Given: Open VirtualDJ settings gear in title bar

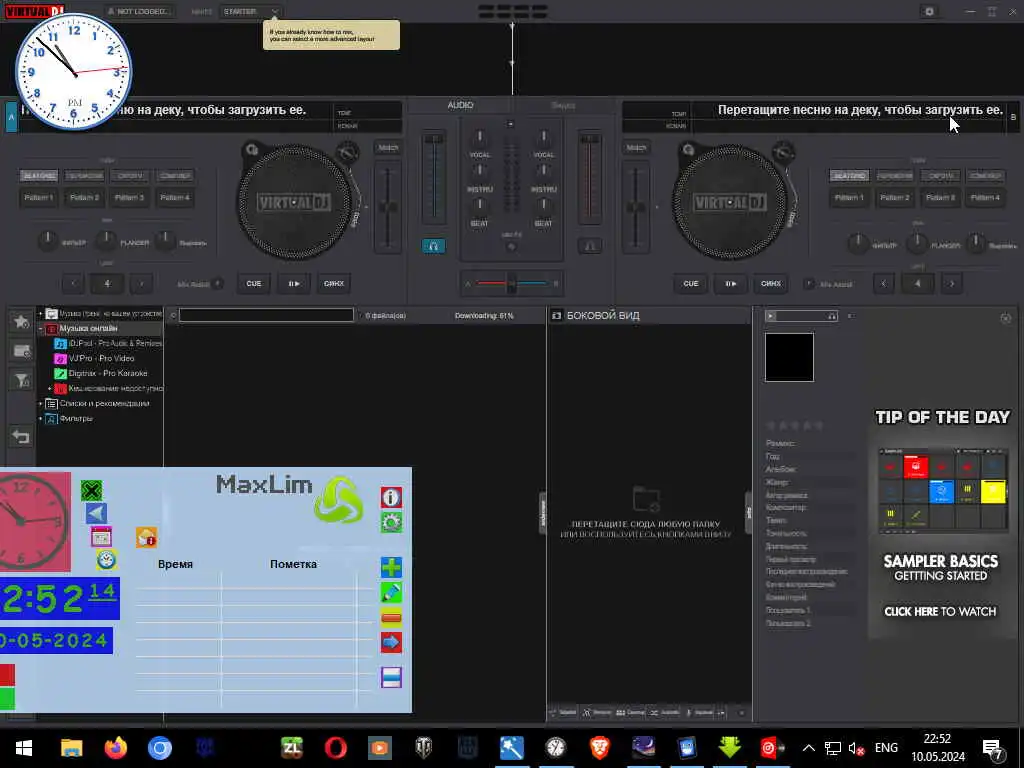Looking at the screenshot, I should (929, 11).
